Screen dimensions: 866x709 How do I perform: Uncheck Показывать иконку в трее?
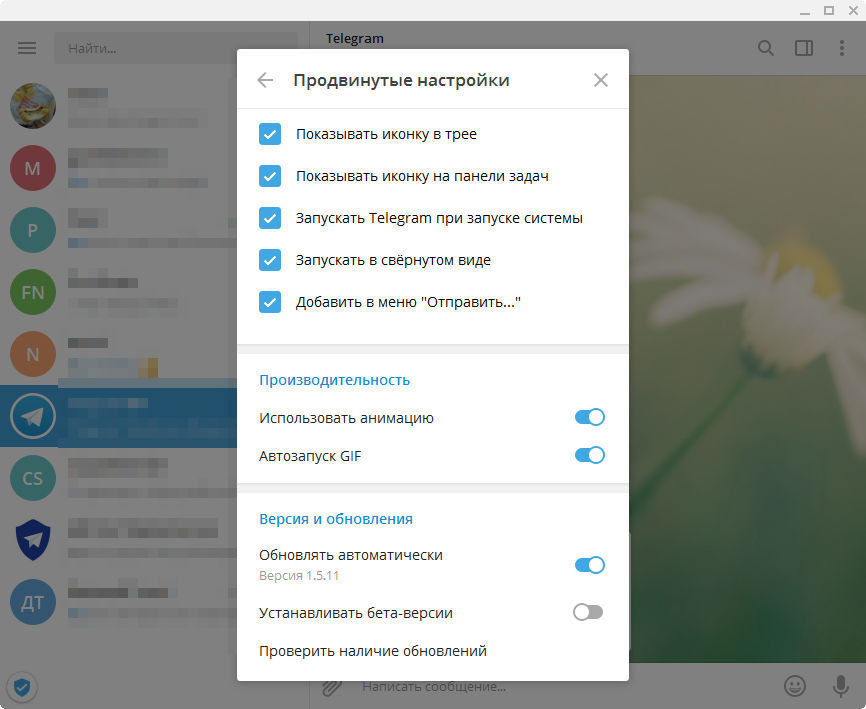coord(270,134)
